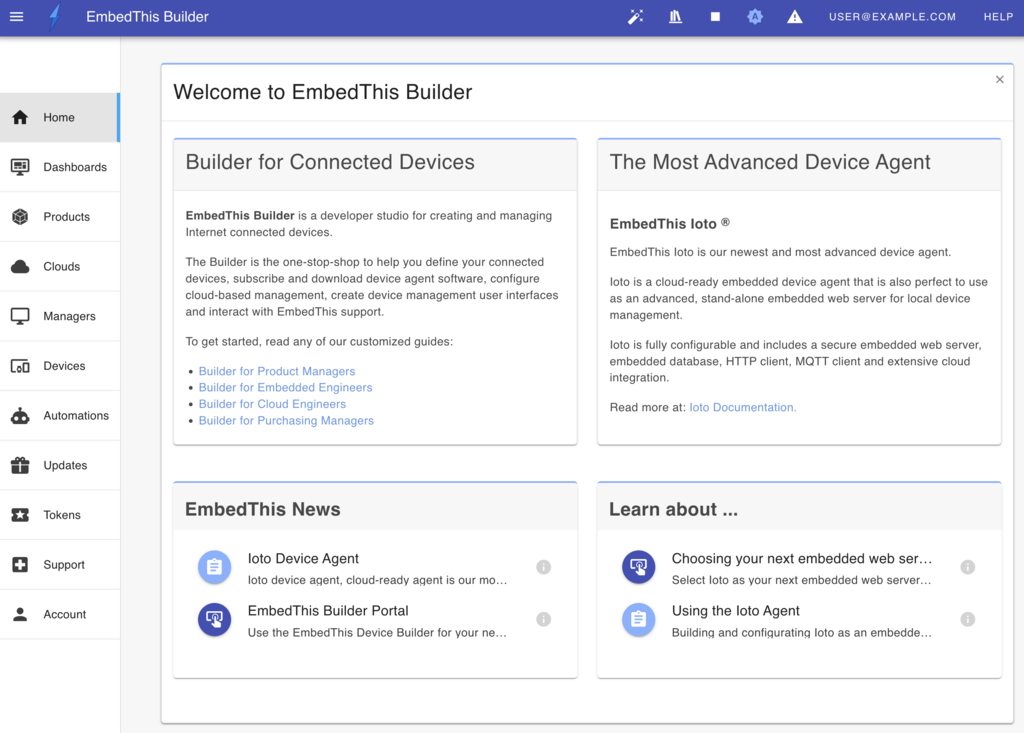Open Dashboards using its sidebar icon
Screen dimensions: 1024x733
[20, 166]
